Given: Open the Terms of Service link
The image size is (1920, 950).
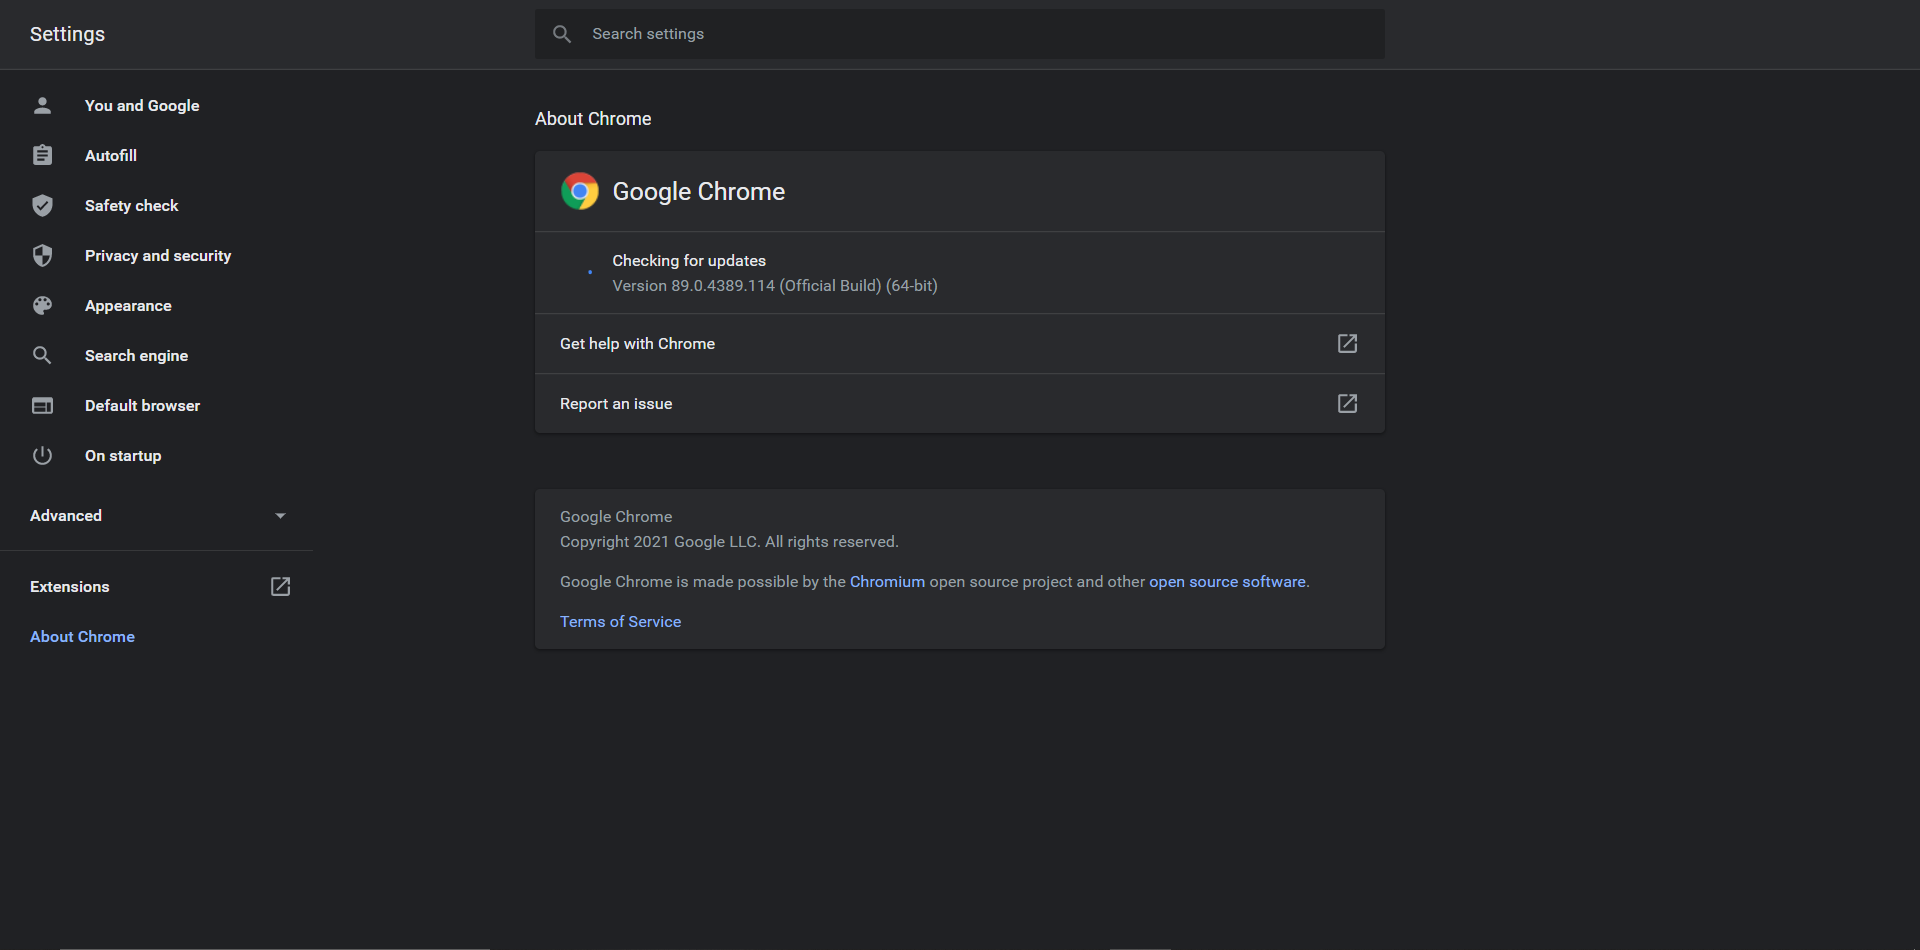Looking at the screenshot, I should (620, 622).
